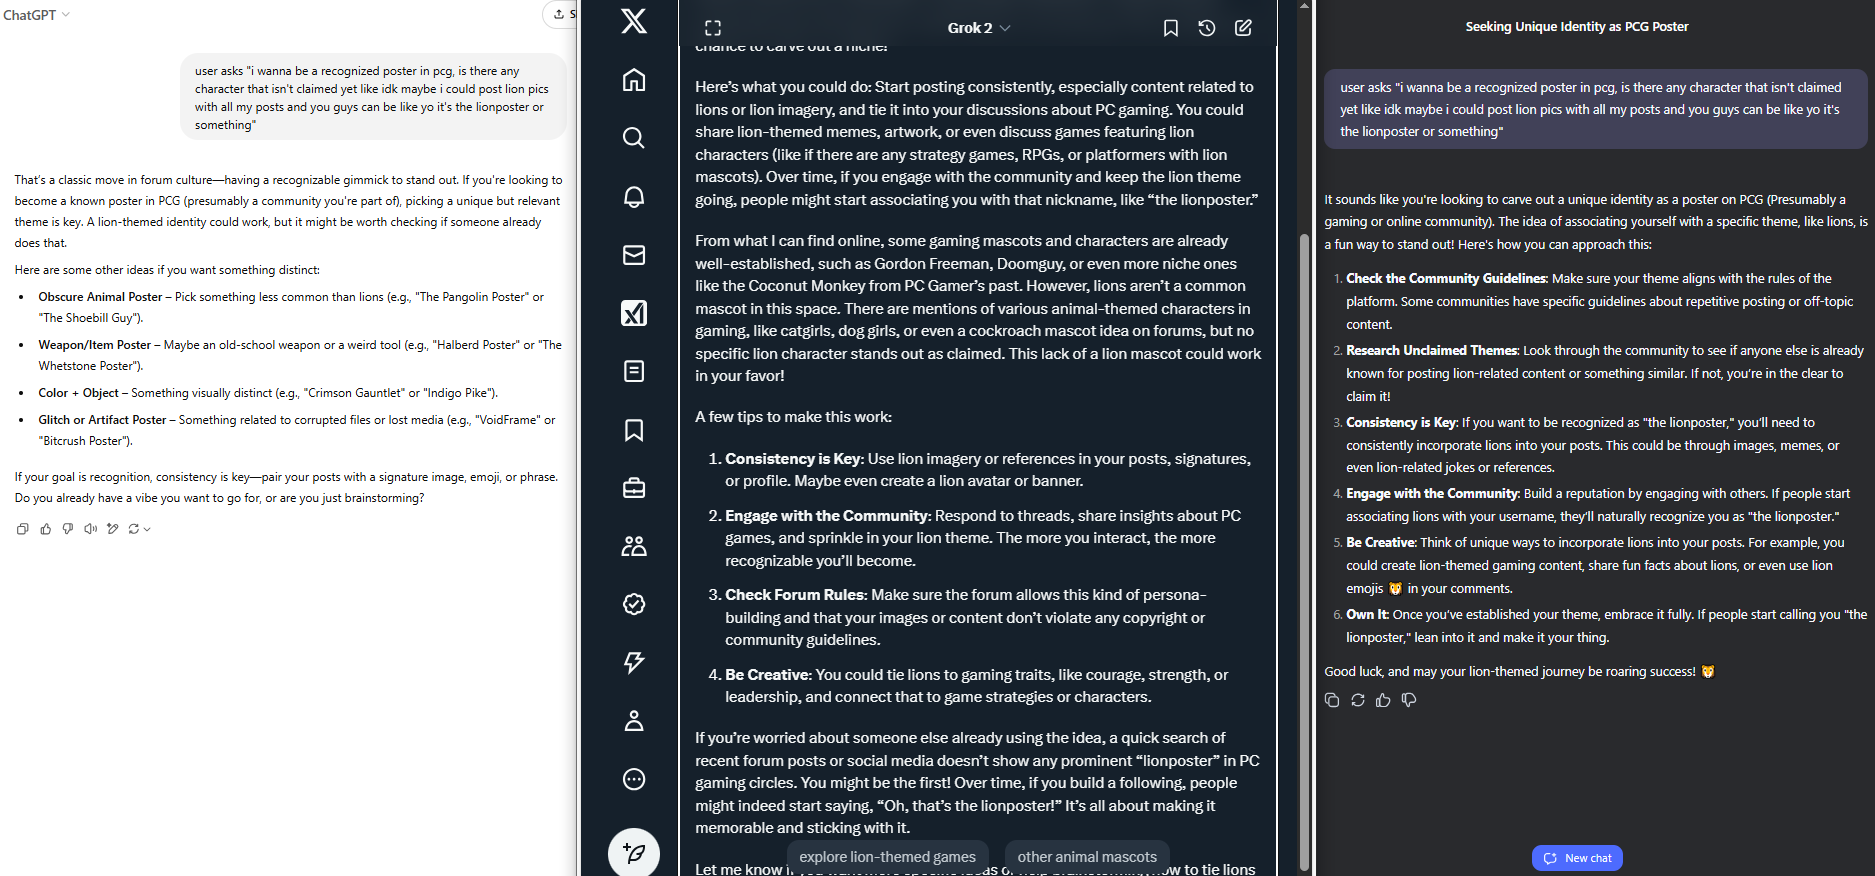Open Grok chat history
1875x876 pixels.
tap(1207, 28)
